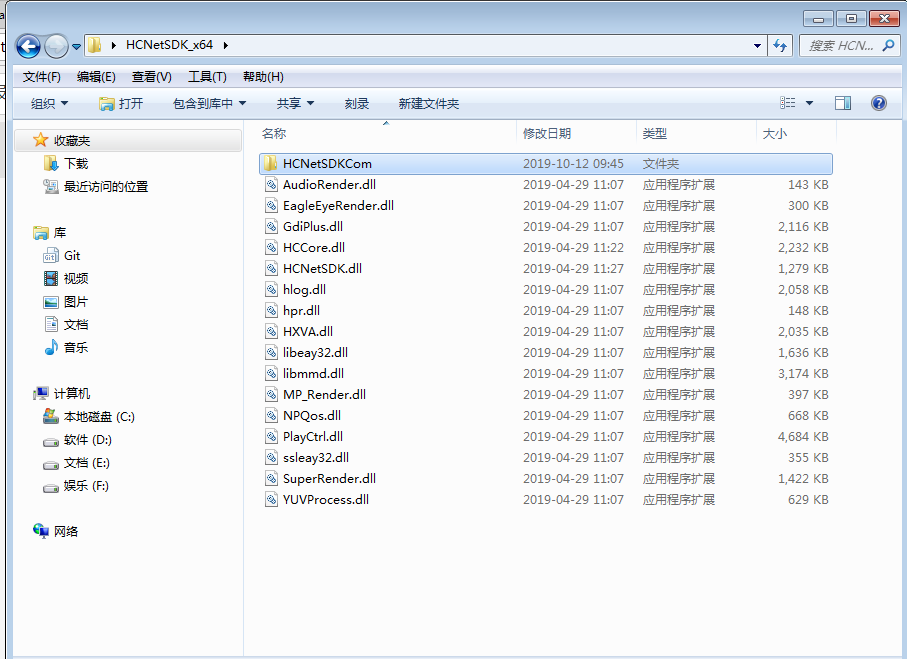Toggle the preview pane
The height and width of the screenshot is (659, 907).
[843, 102]
